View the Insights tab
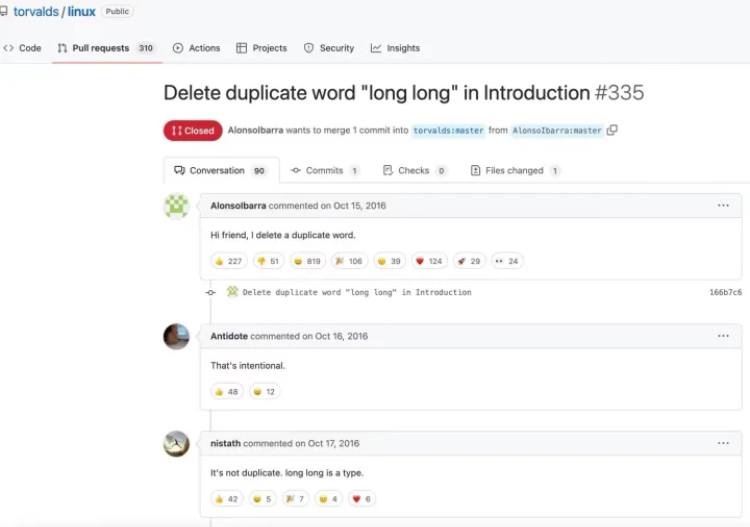The width and height of the screenshot is (750, 527). (395, 48)
